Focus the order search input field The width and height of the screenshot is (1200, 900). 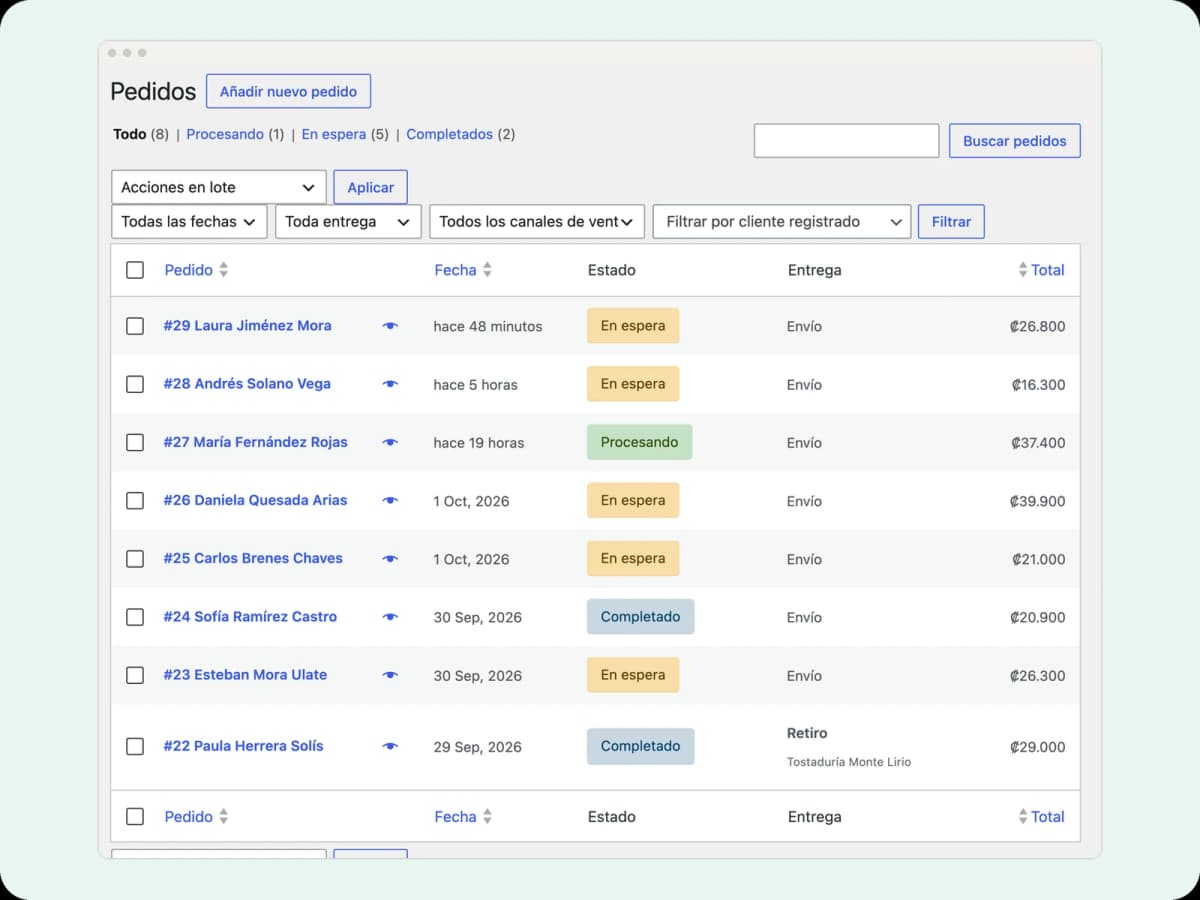846,141
